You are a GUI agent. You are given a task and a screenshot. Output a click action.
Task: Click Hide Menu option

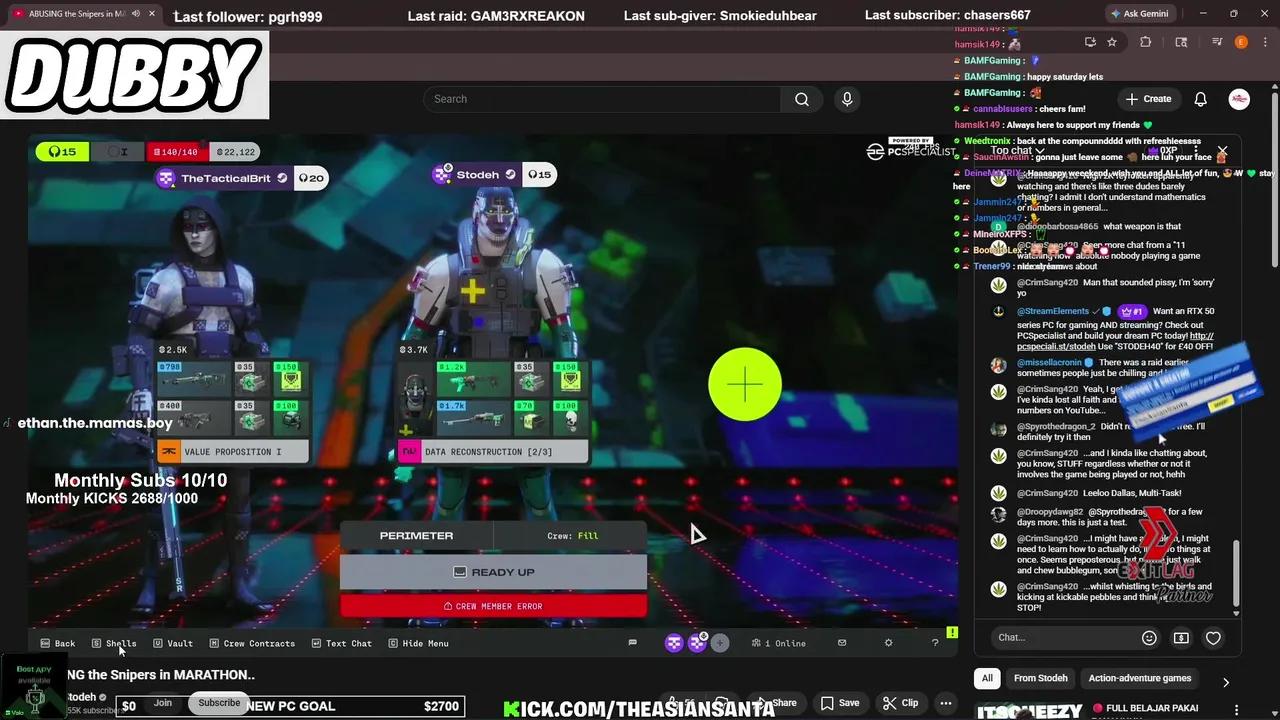(x=418, y=643)
